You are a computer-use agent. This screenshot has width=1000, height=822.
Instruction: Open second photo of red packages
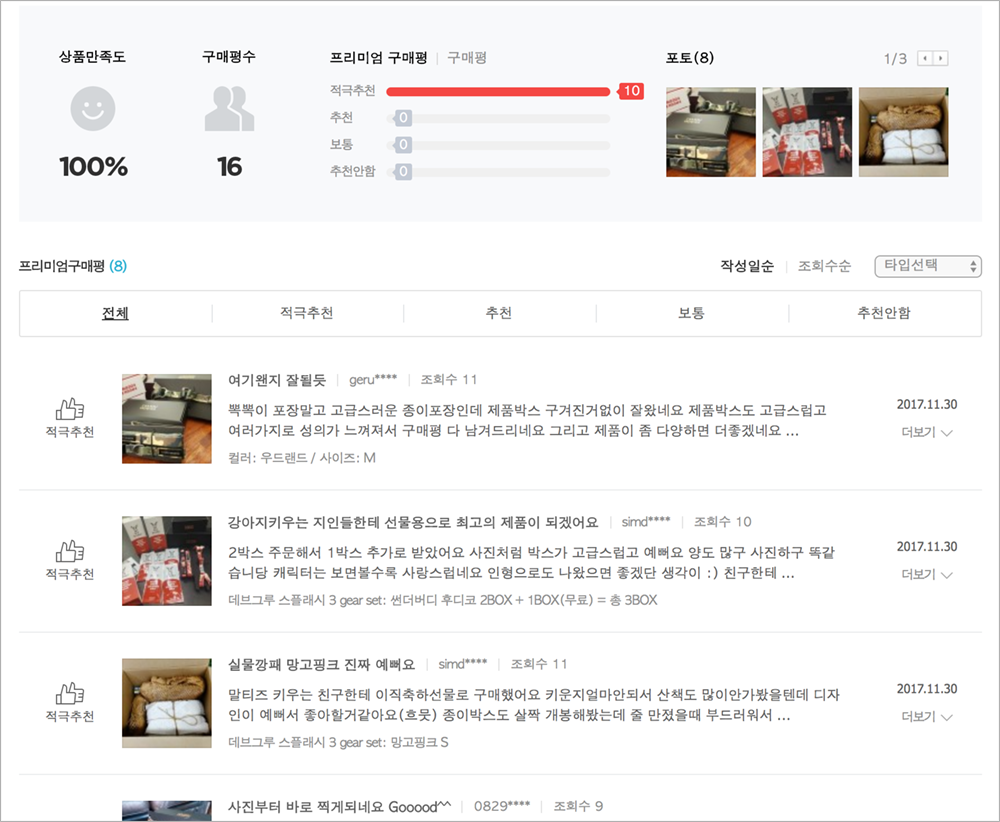pos(807,132)
